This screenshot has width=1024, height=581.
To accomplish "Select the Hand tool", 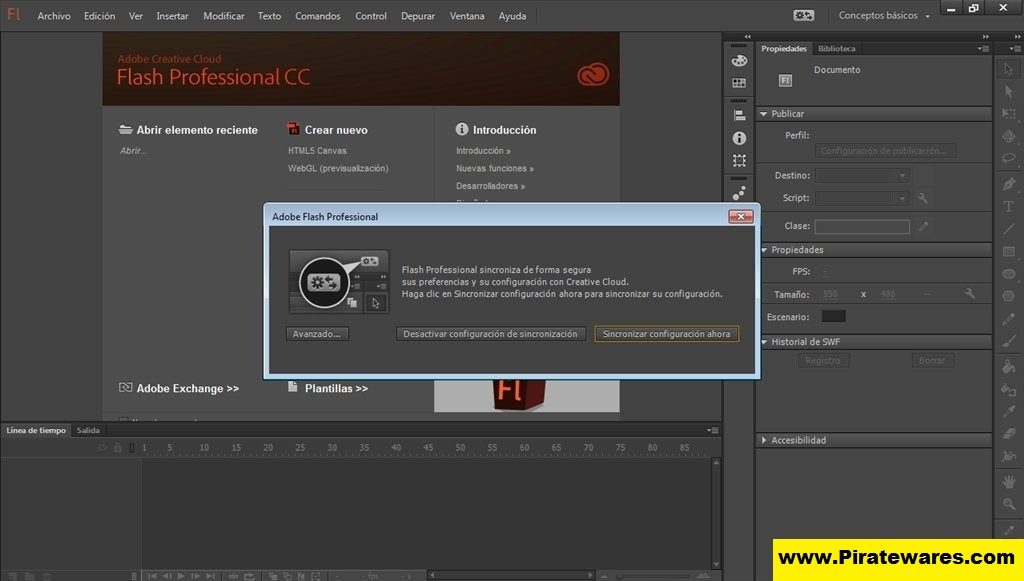I will (1008, 482).
